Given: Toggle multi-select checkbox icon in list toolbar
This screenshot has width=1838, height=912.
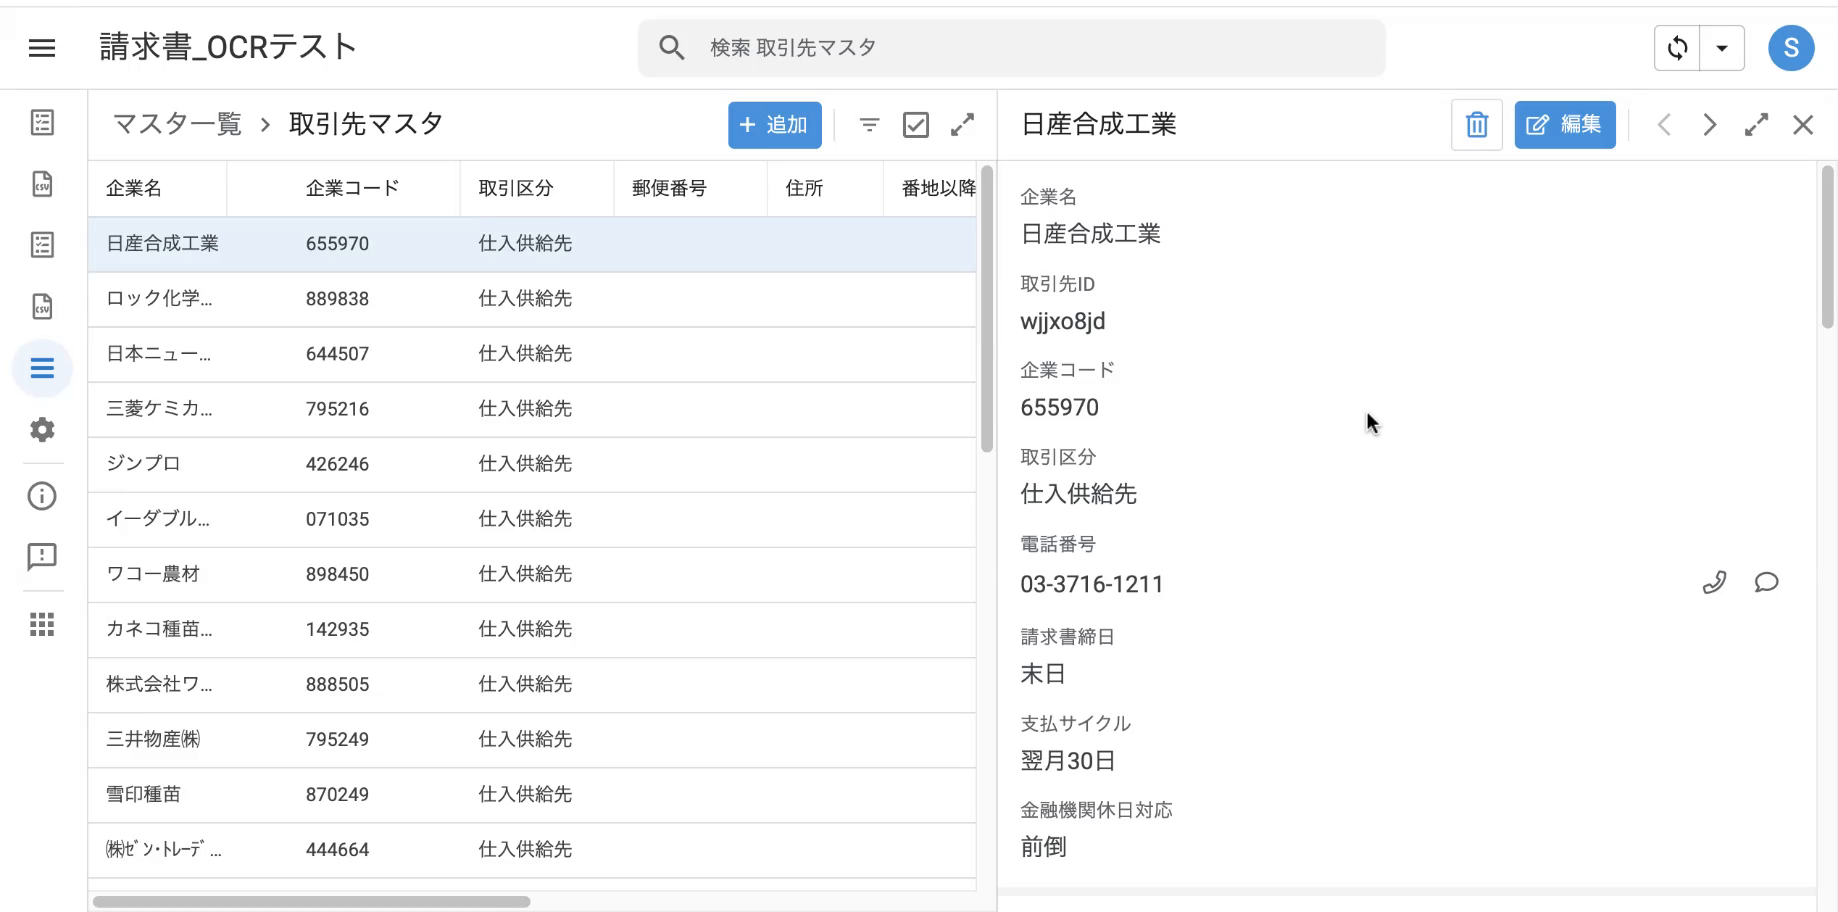Looking at the screenshot, I should [x=916, y=125].
